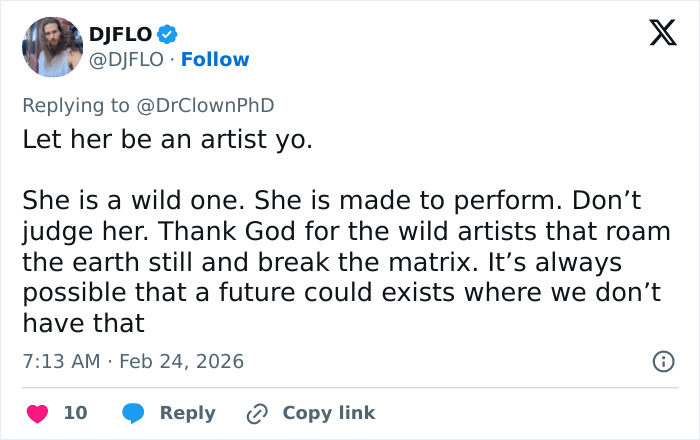Click the reply speech bubble icon

133,413
